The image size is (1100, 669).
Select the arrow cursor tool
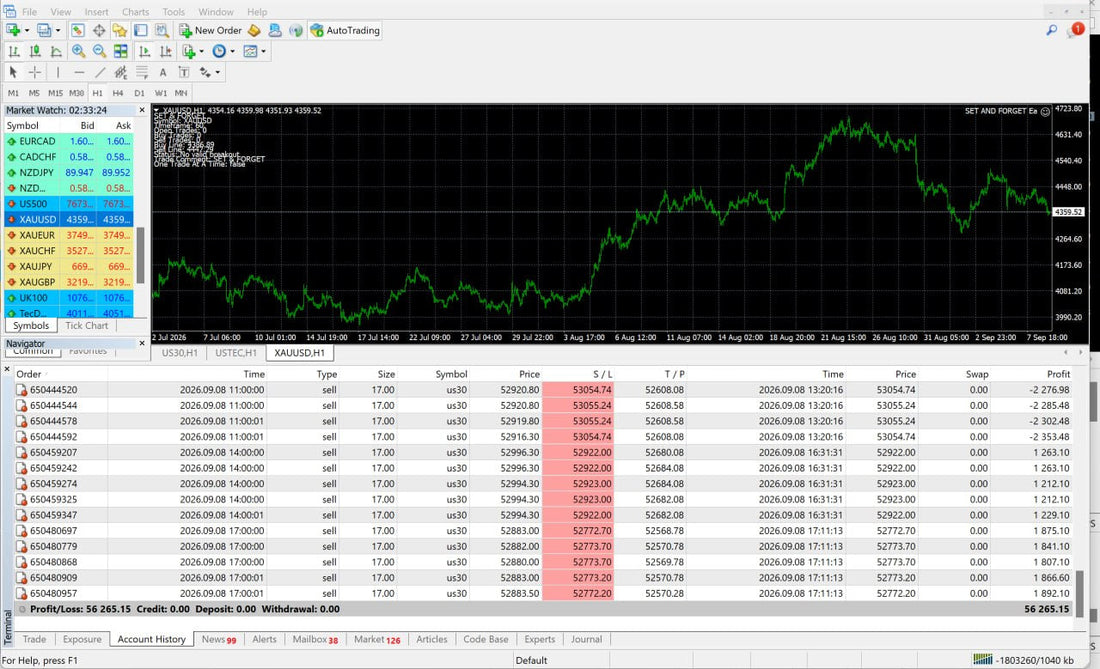[13, 72]
